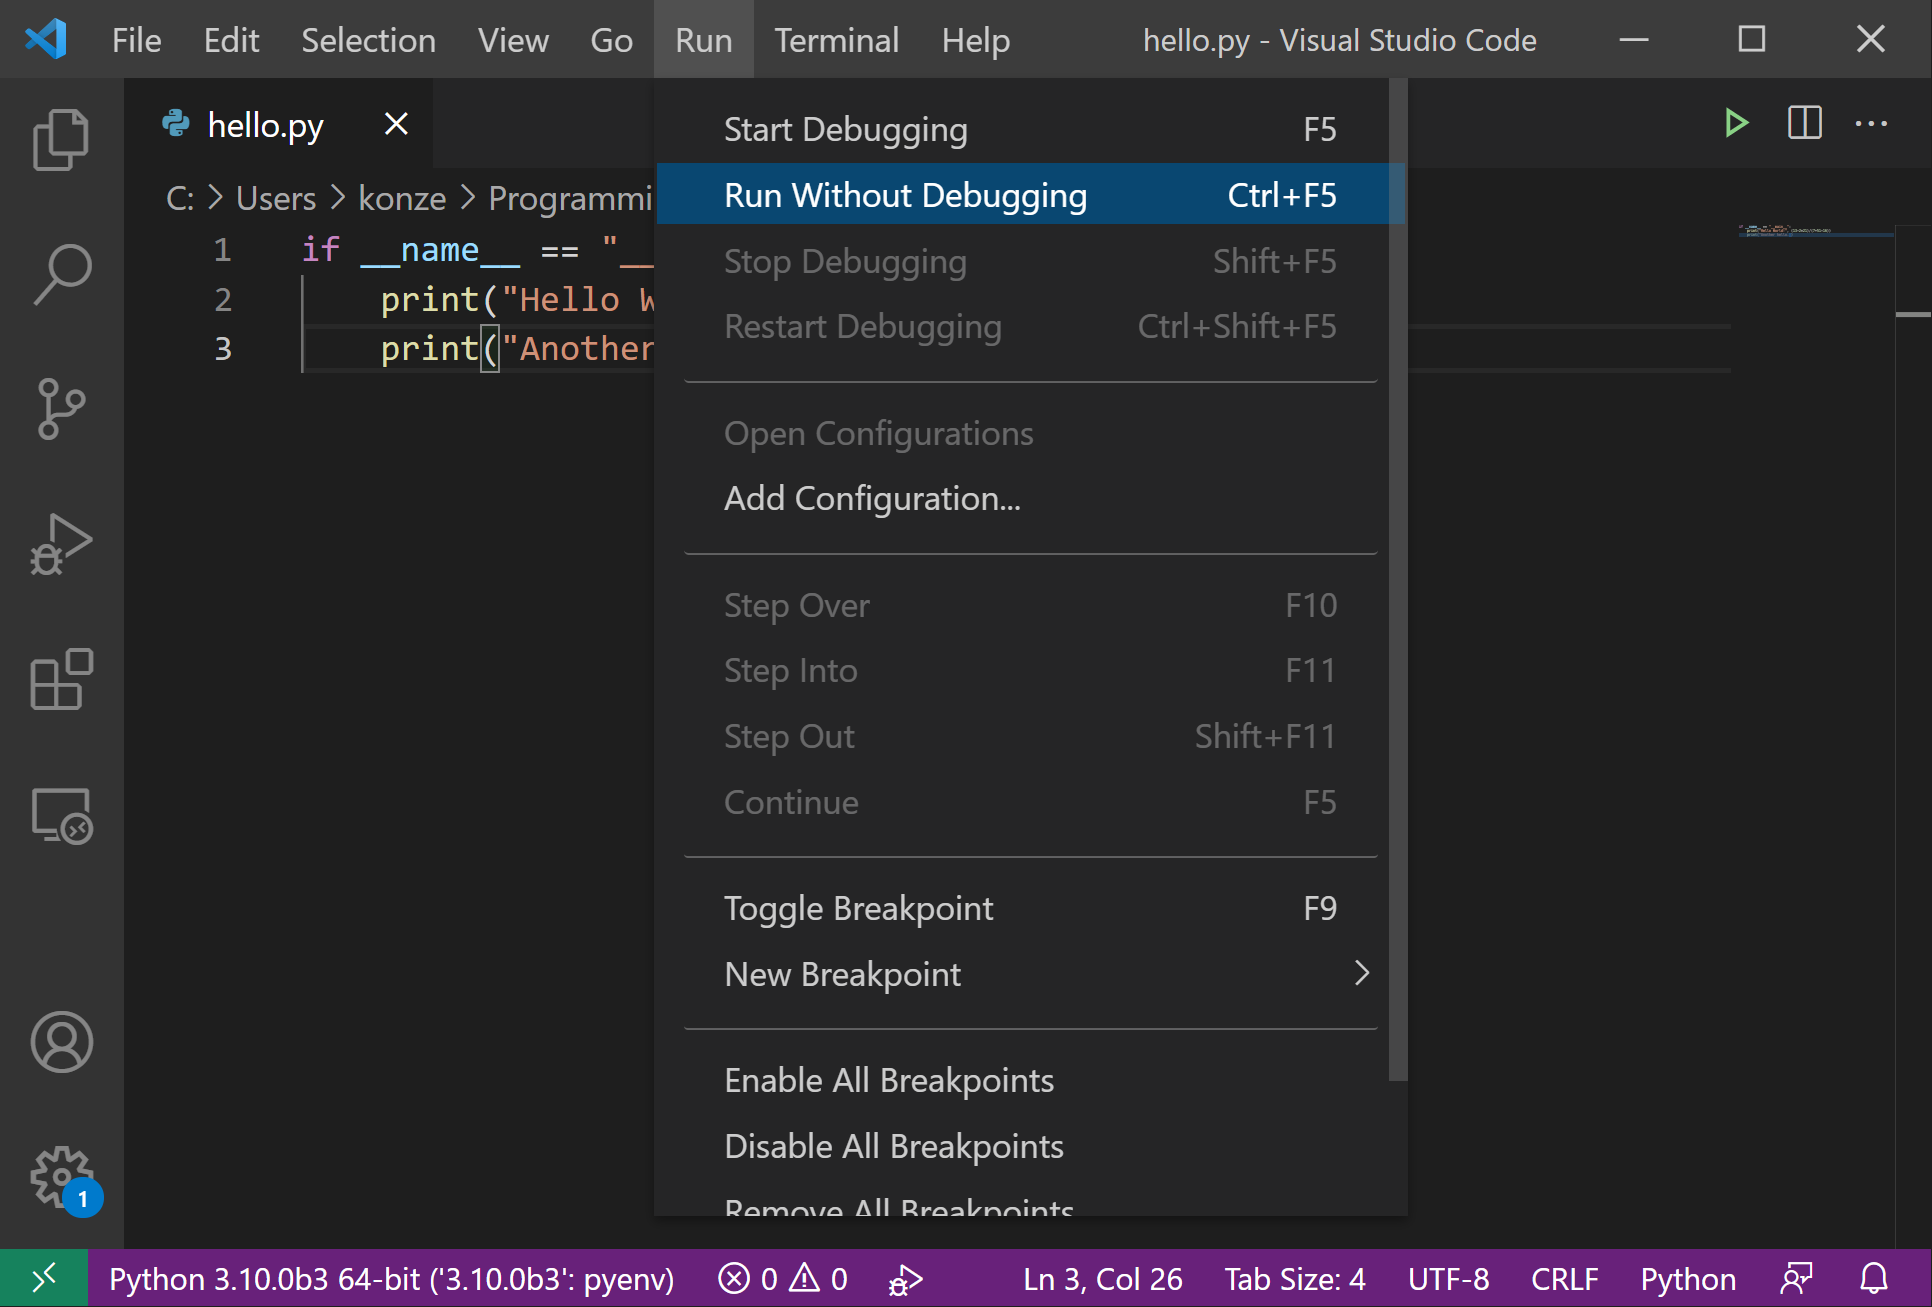Image resolution: width=1932 pixels, height=1307 pixels.
Task: Open the Search panel icon
Action: pyautogui.click(x=62, y=272)
